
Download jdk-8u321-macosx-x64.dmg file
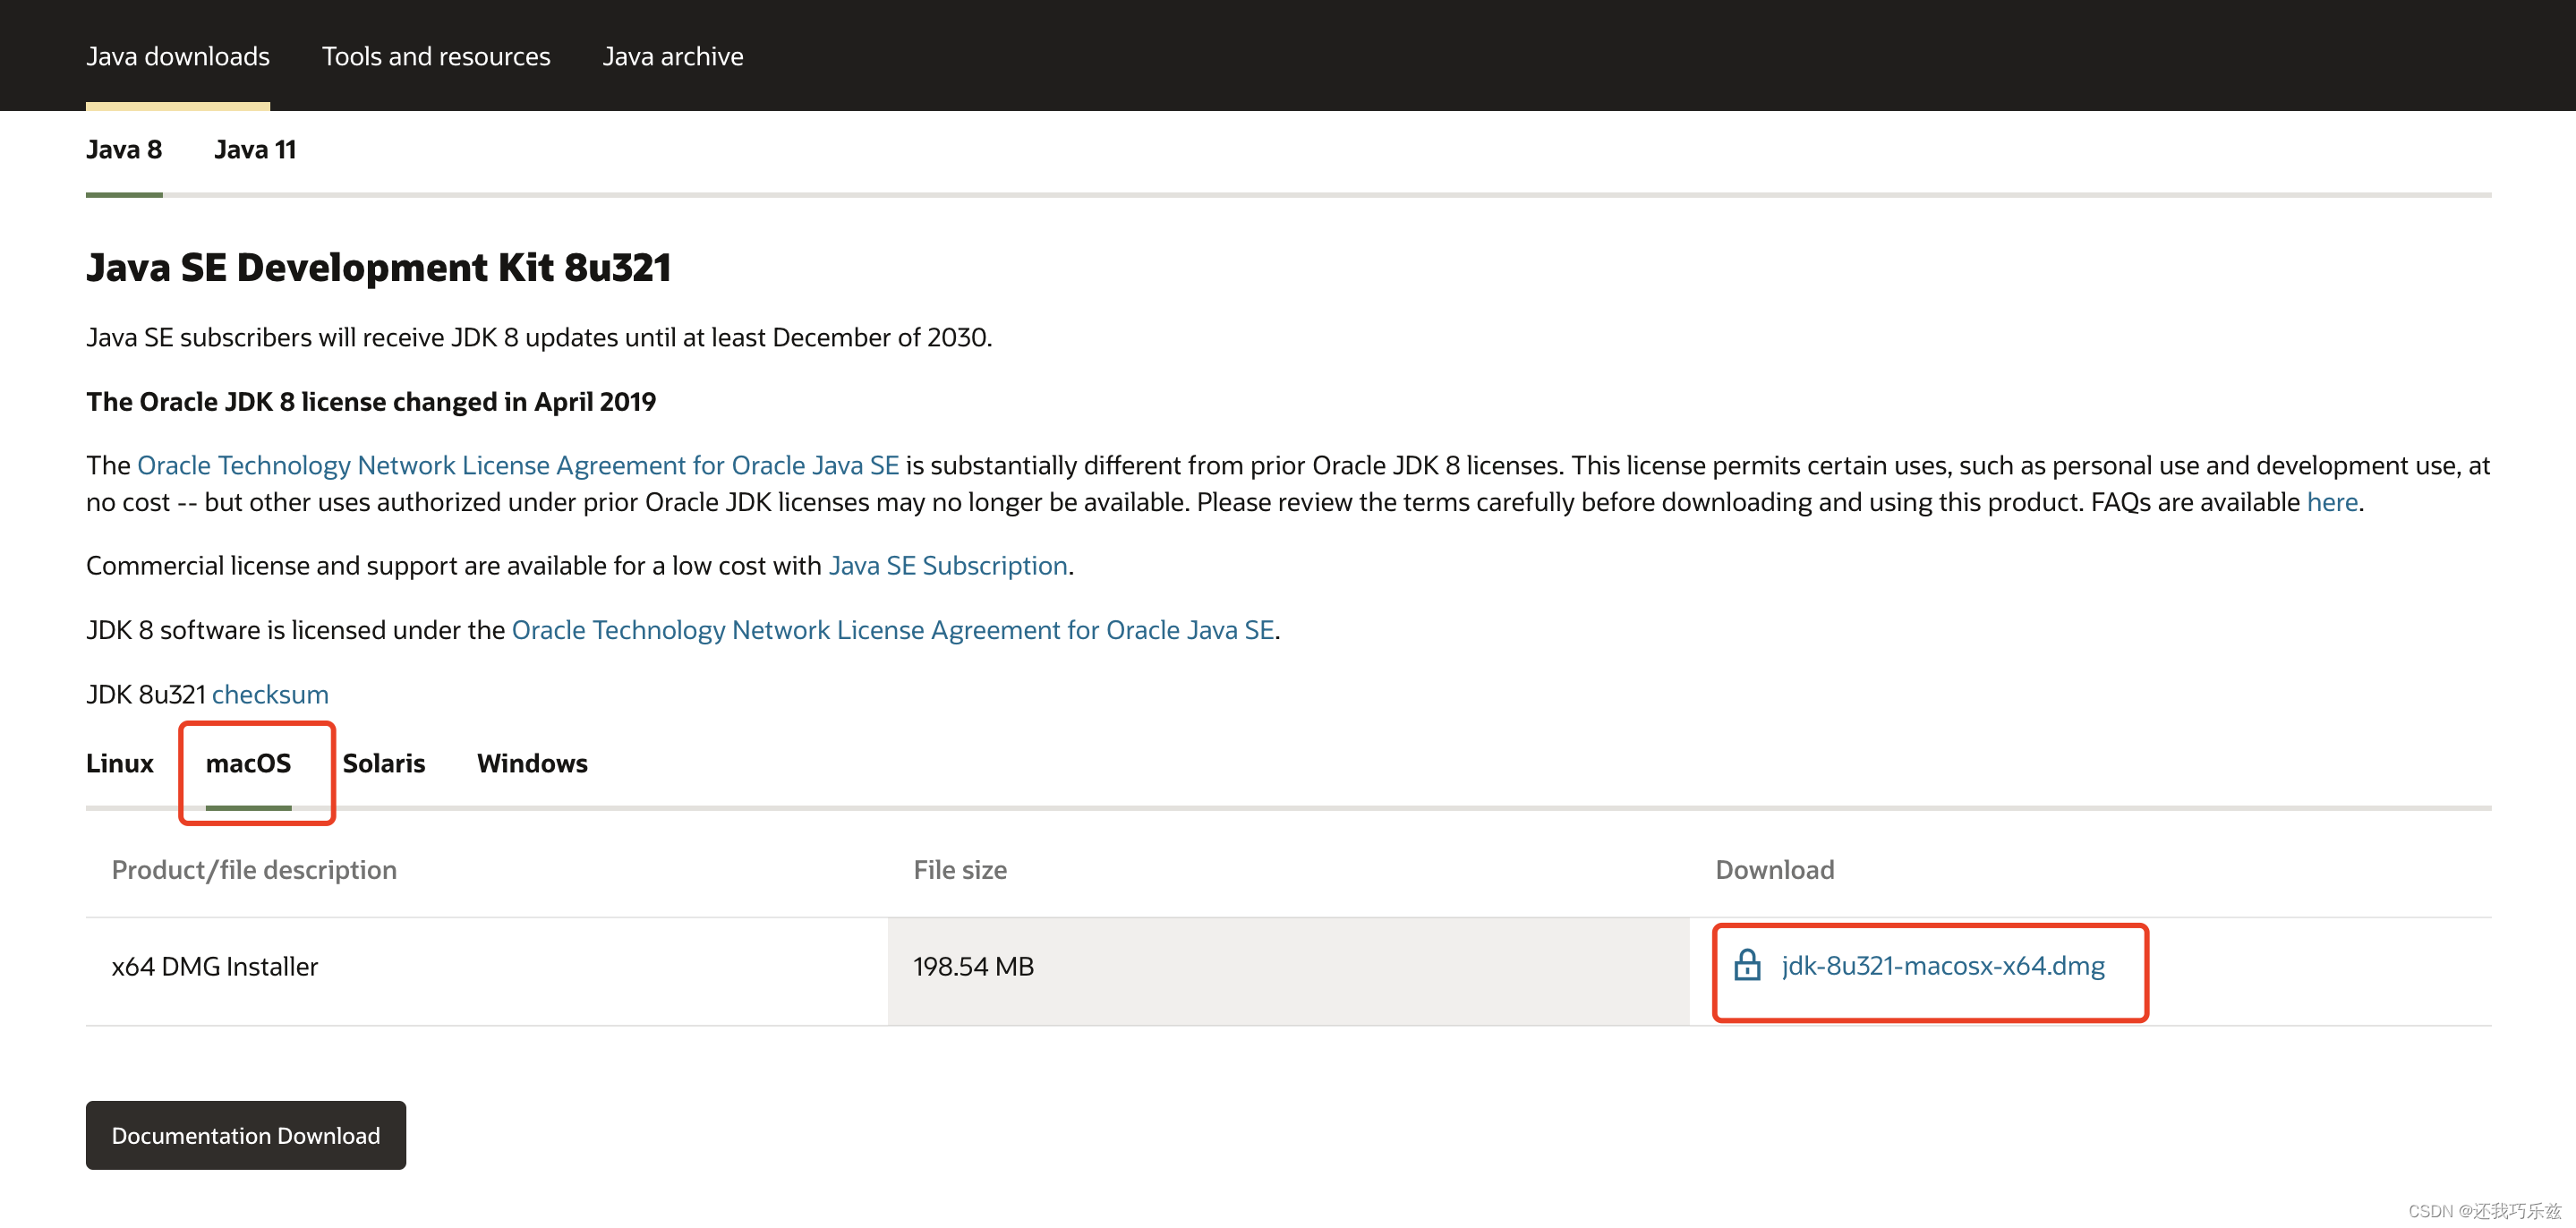coord(1942,966)
